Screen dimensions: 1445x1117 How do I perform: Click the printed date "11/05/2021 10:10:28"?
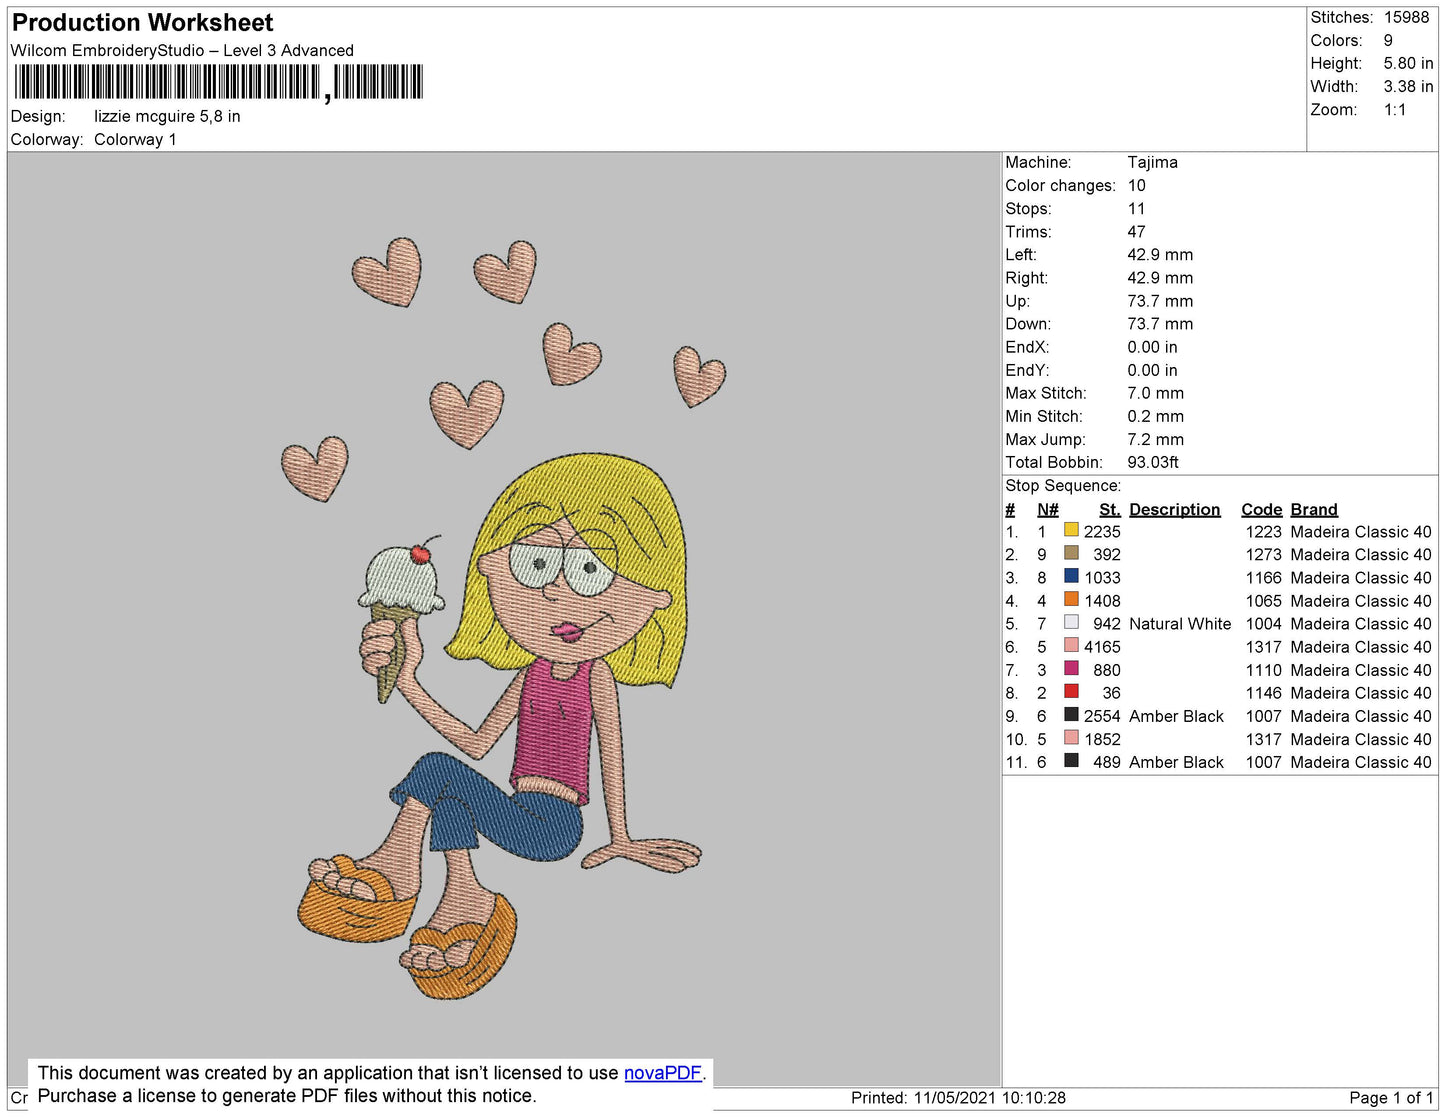[989, 1097]
